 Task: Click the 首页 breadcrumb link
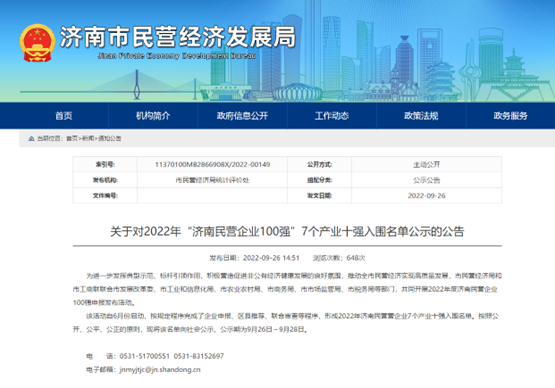pos(71,138)
